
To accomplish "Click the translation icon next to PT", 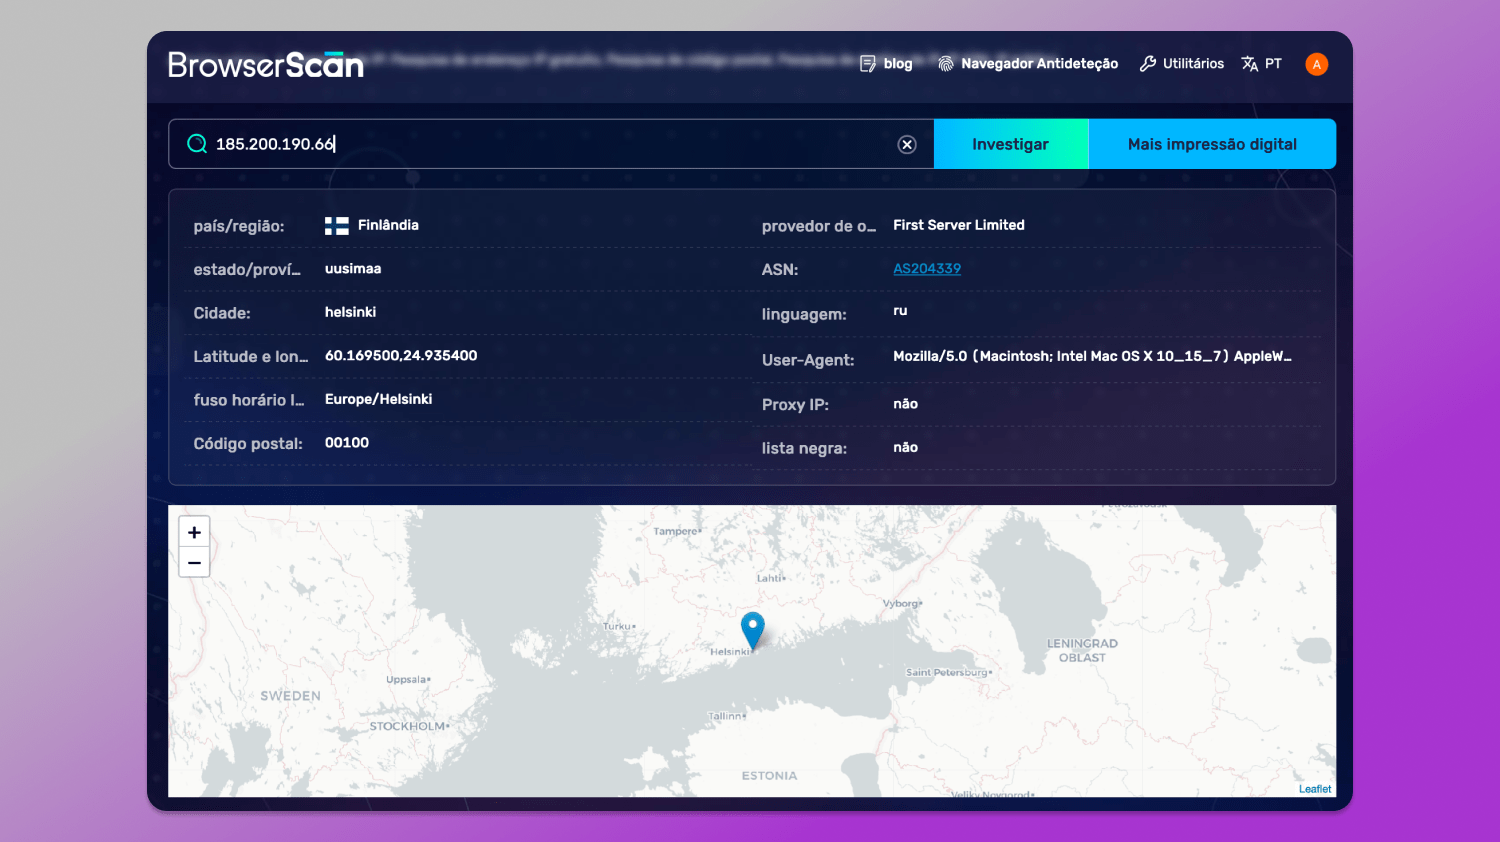I will coord(1249,63).
